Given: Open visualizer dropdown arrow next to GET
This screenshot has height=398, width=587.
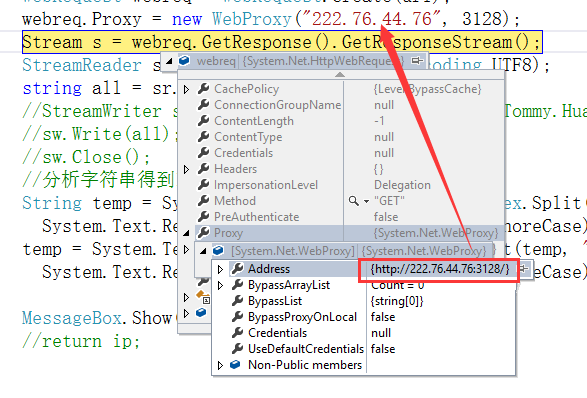Looking at the screenshot, I should click(366, 201).
